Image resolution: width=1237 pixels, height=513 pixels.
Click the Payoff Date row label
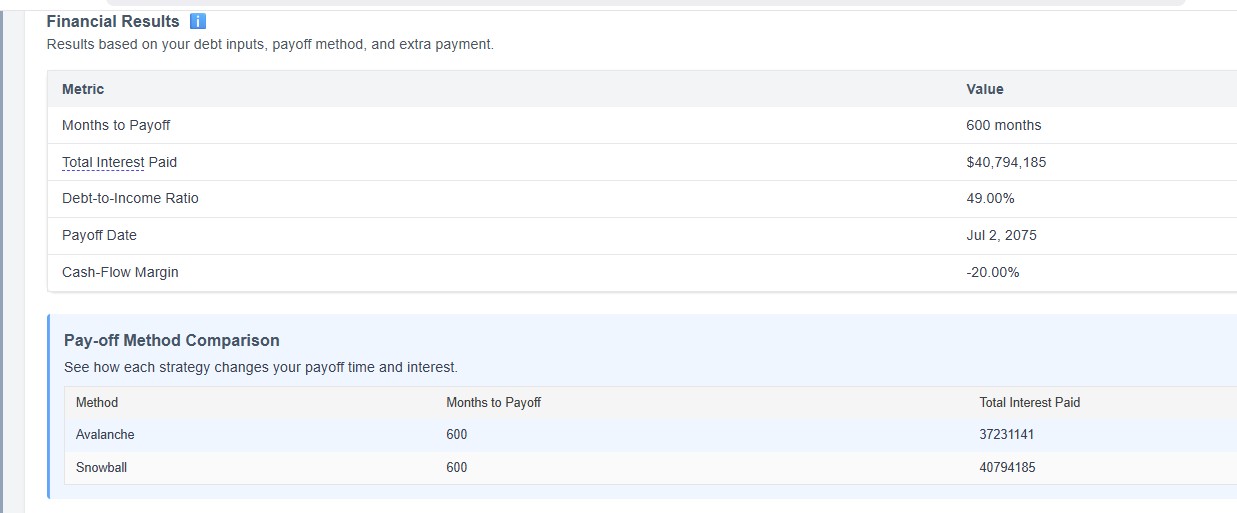click(99, 235)
